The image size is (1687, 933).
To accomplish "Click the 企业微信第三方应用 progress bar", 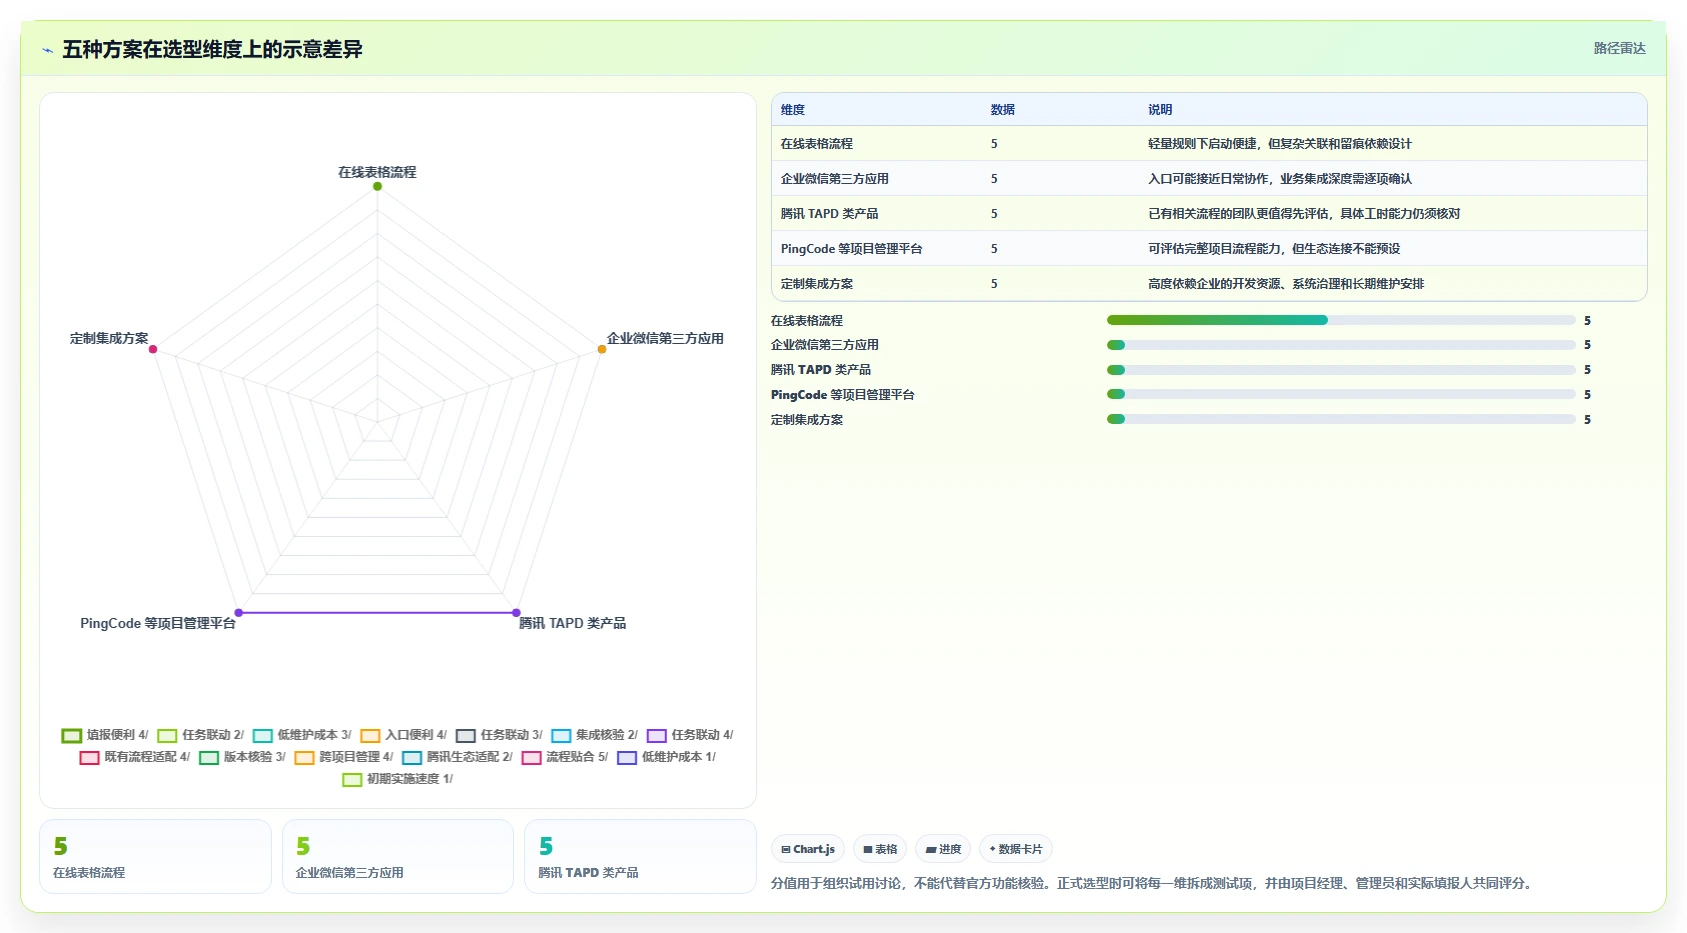I will tap(1341, 345).
